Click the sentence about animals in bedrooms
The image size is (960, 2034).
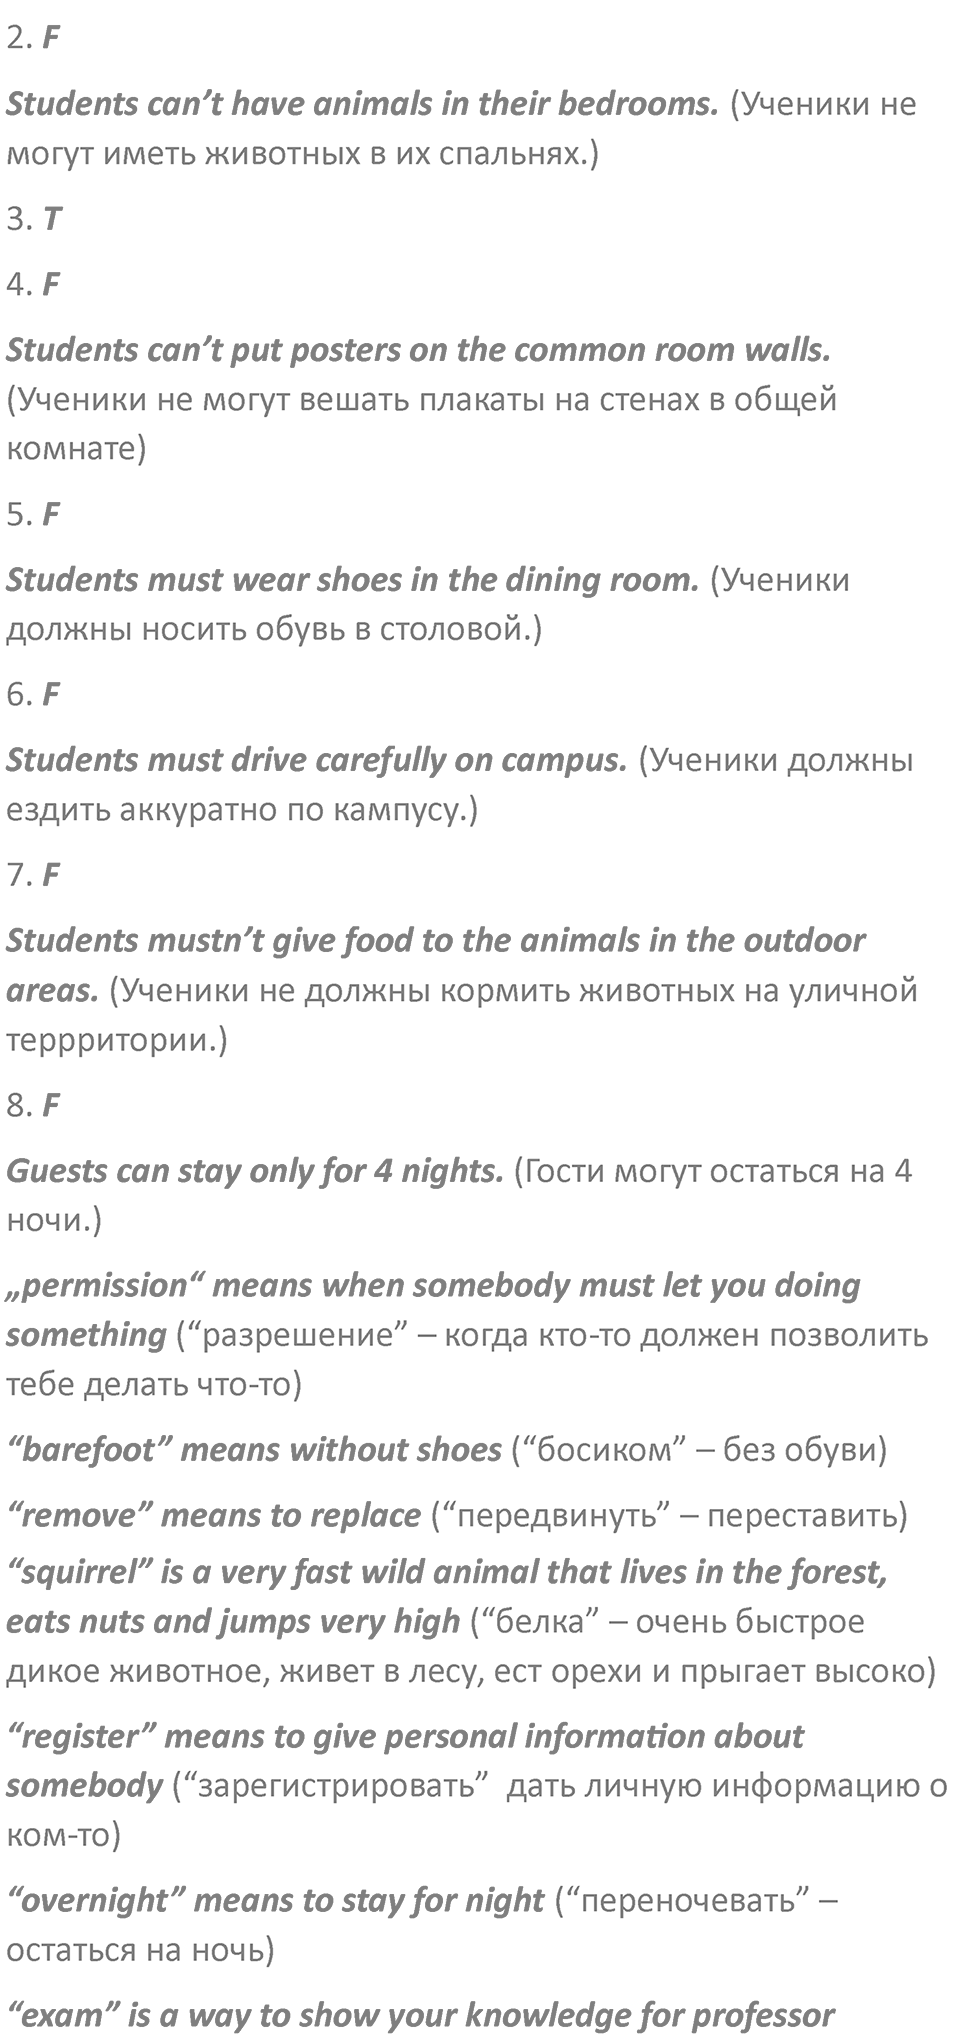click(362, 104)
